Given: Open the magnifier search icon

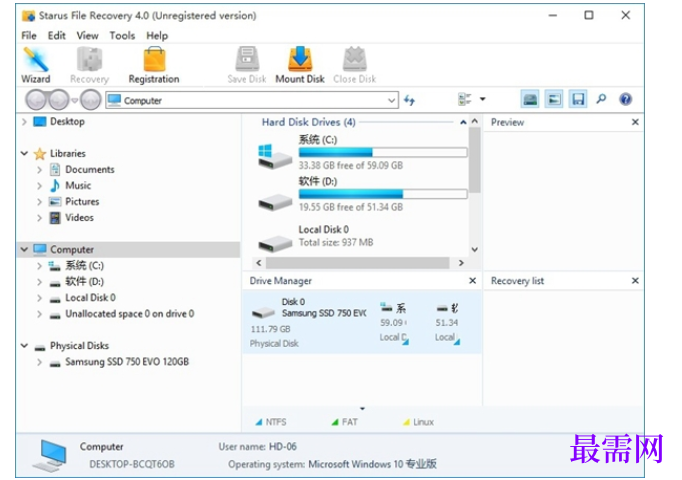Looking at the screenshot, I should click(x=601, y=100).
